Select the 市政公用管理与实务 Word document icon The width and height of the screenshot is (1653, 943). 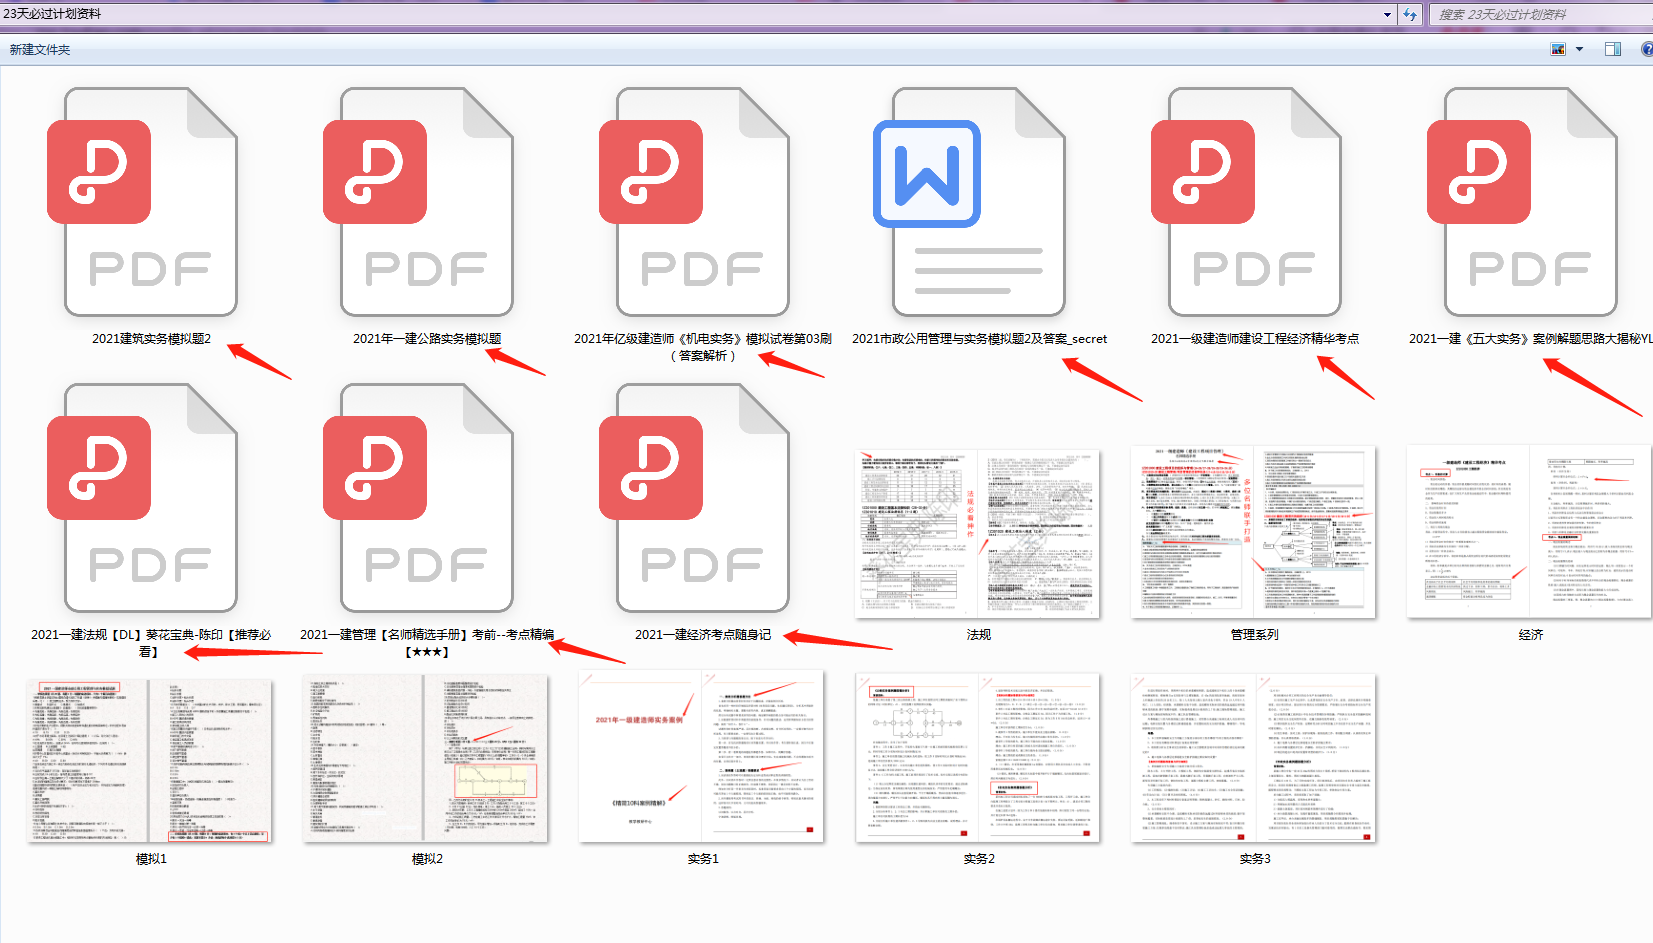tap(970, 202)
